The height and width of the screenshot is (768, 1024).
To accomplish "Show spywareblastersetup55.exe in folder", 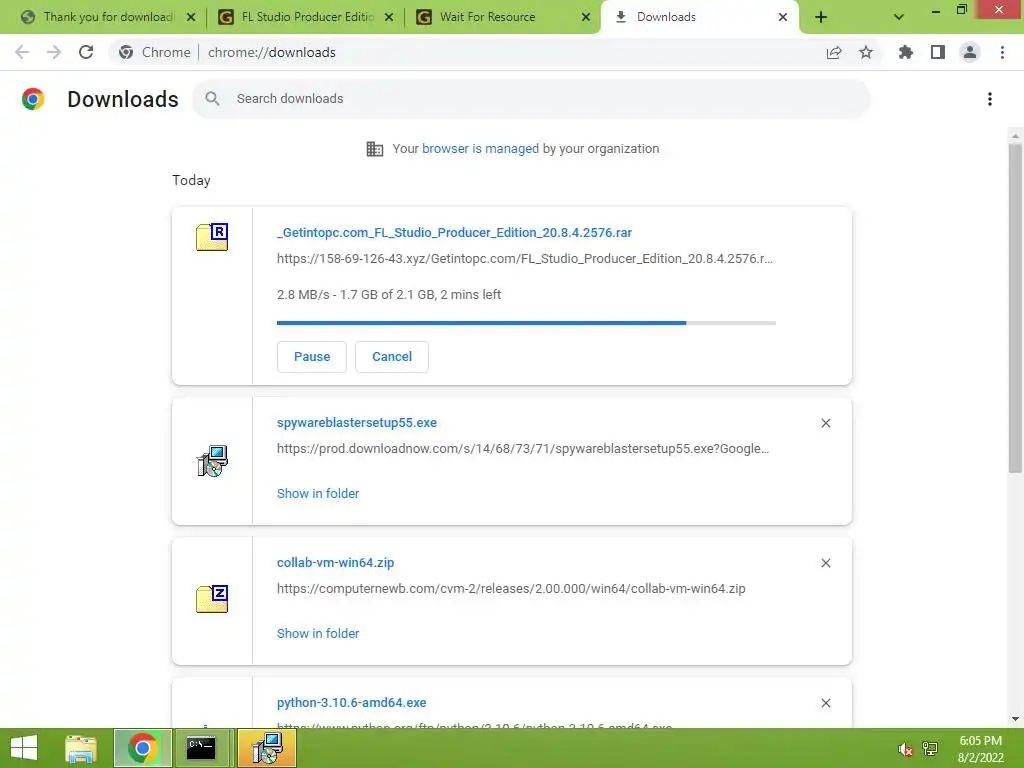I will (x=318, y=494).
